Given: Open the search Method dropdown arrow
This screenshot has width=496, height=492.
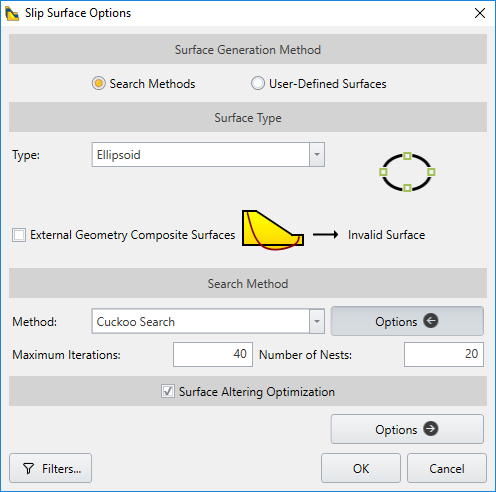Looking at the screenshot, I should (317, 321).
